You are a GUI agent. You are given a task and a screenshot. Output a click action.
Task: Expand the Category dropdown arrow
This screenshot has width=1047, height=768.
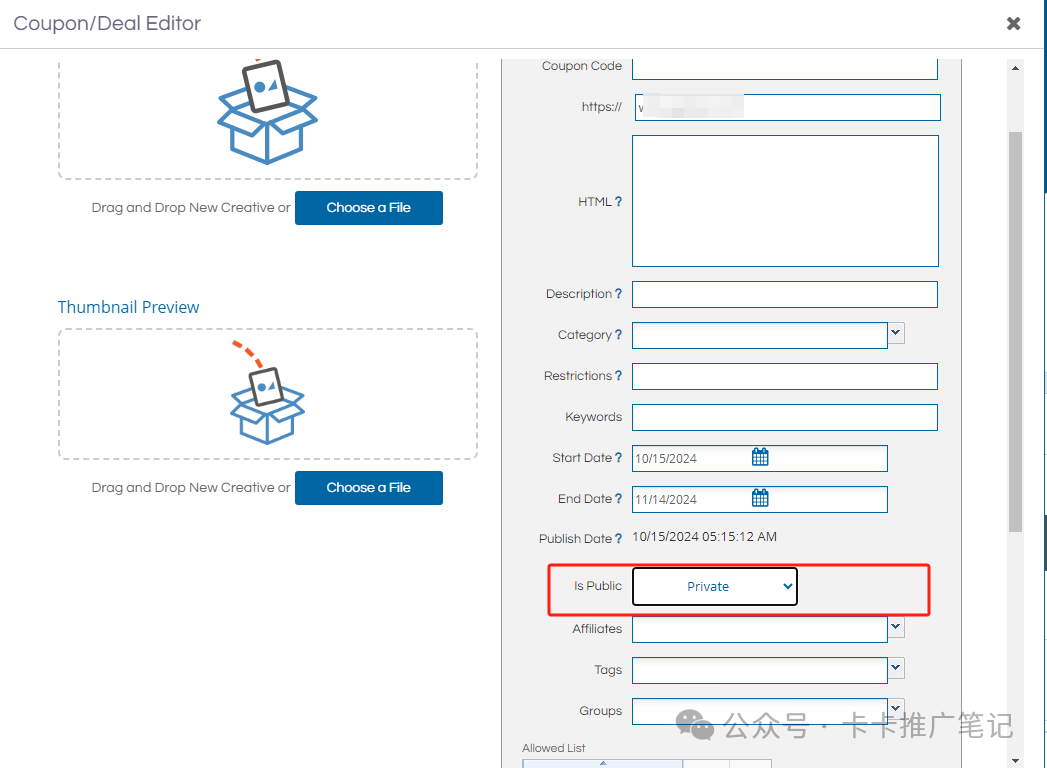pyautogui.click(x=896, y=333)
